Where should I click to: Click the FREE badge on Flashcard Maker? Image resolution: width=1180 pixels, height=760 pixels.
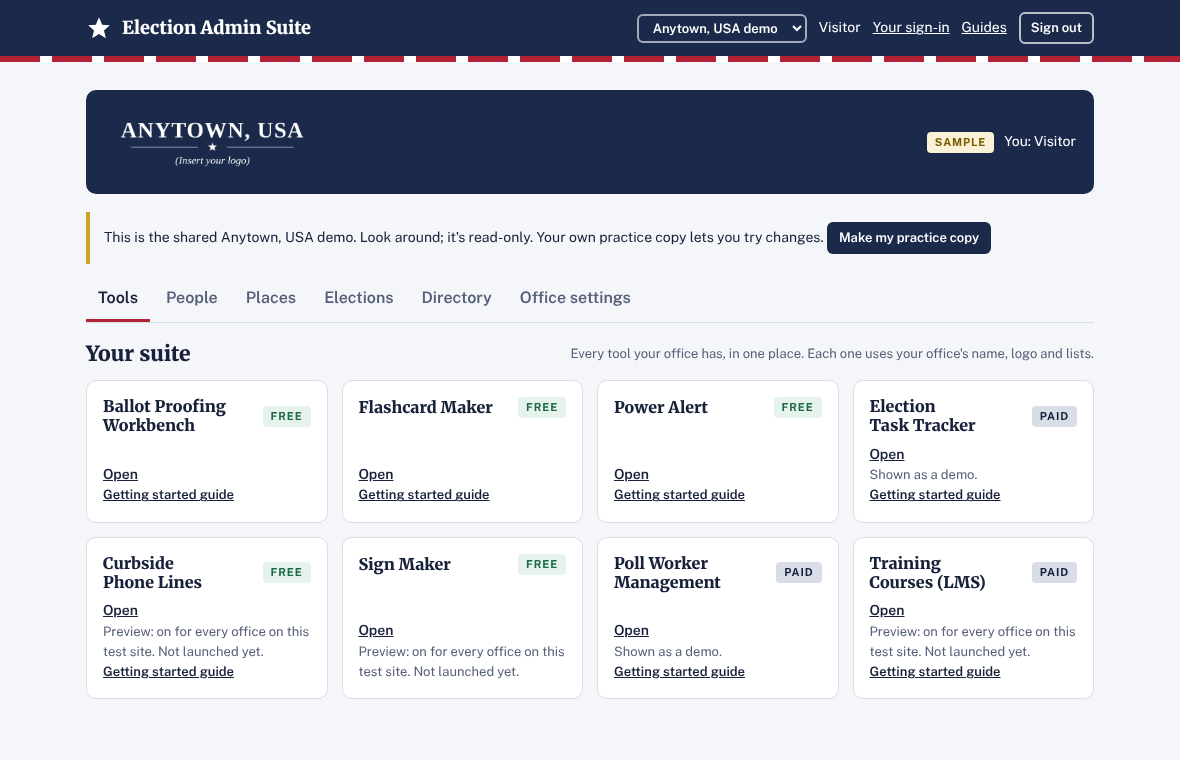click(x=542, y=407)
